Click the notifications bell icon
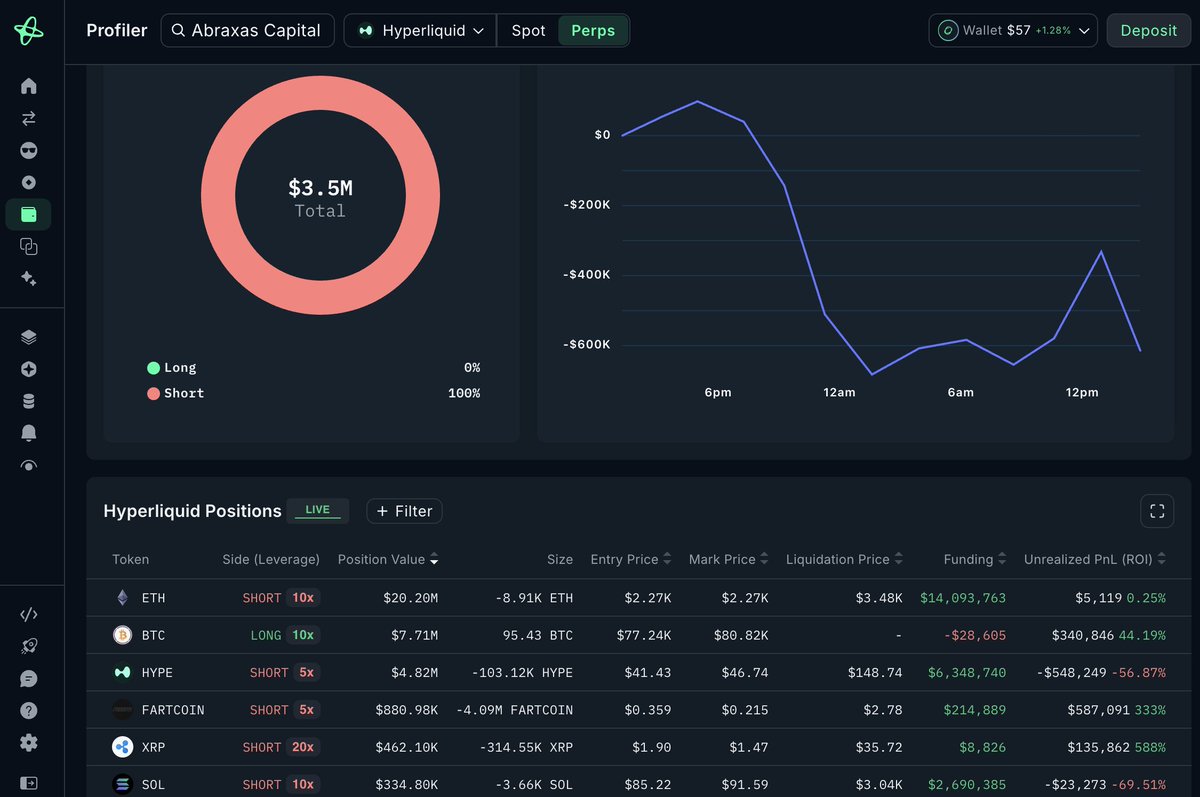This screenshot has height=797, width=1200. pyautogui.click(x=28, y=433)
